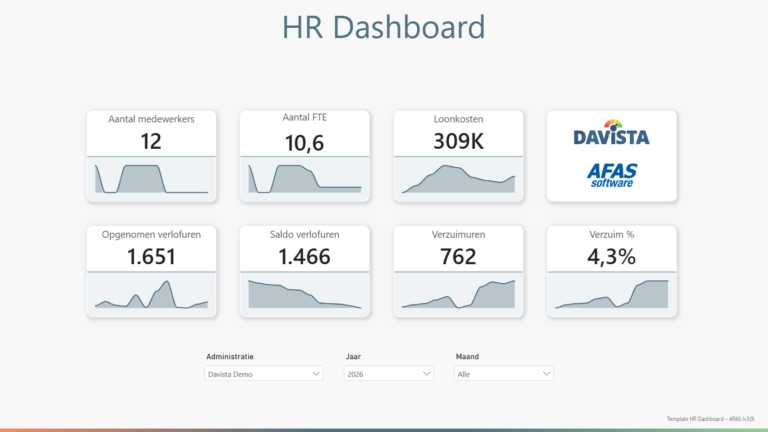The image size is (768, 432).
Task: Click the chevron arrow in the Jaar dropdown
Action: pyautogui.click(x=427, y=374)
